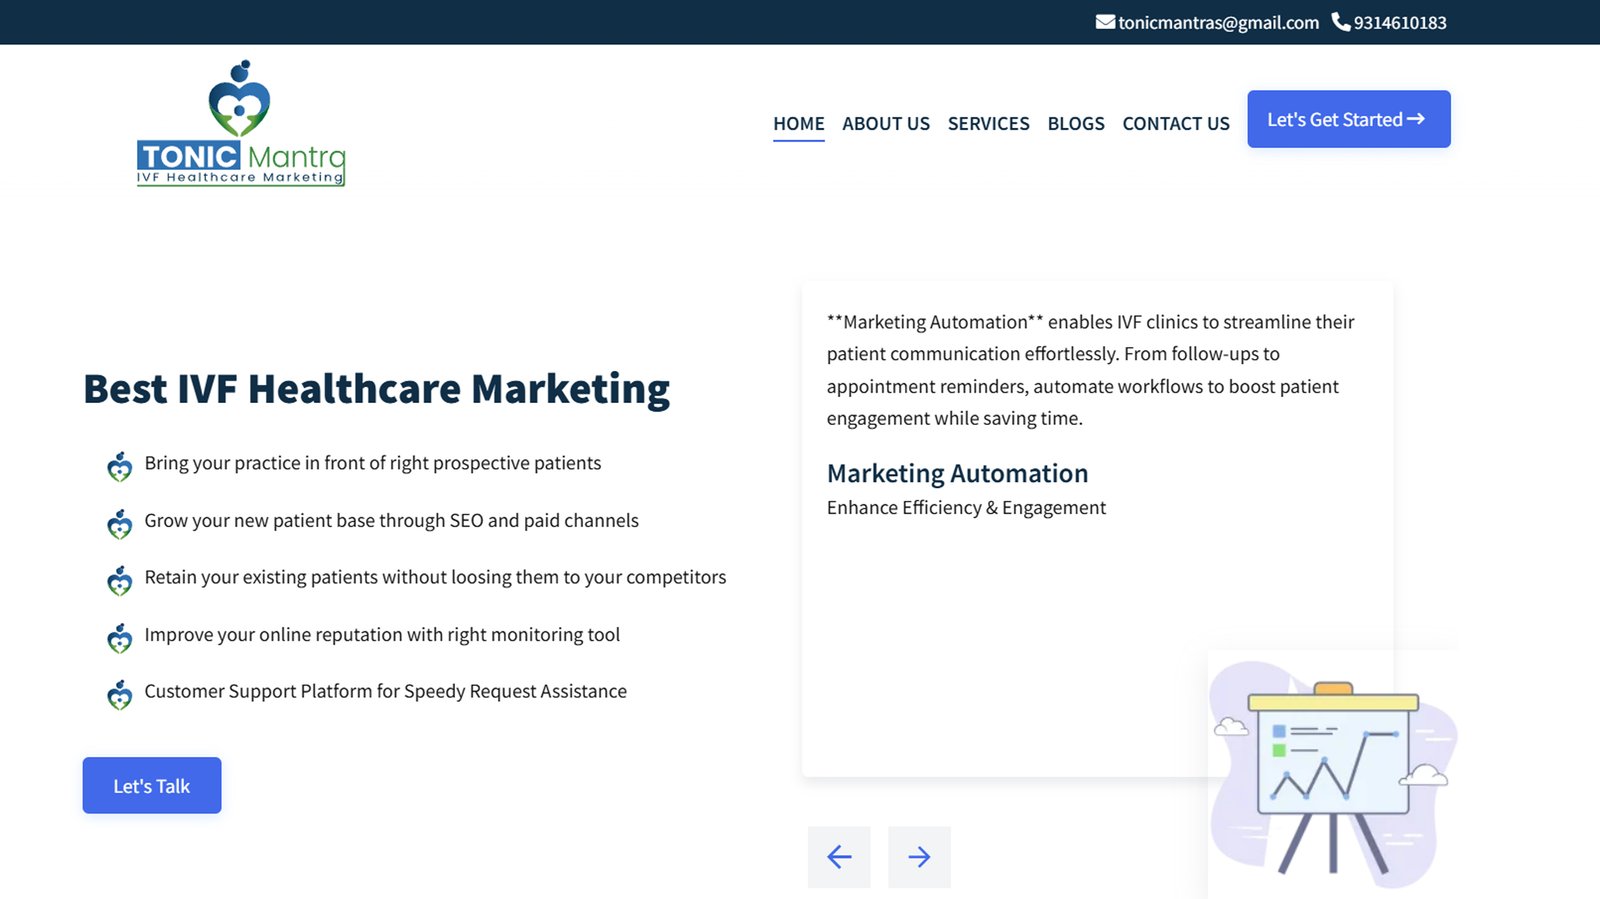This screenshot has height=899, width=1600.
Task: Click bullet icon beside 'Customer Support Platform'
Action: point(120,694)
